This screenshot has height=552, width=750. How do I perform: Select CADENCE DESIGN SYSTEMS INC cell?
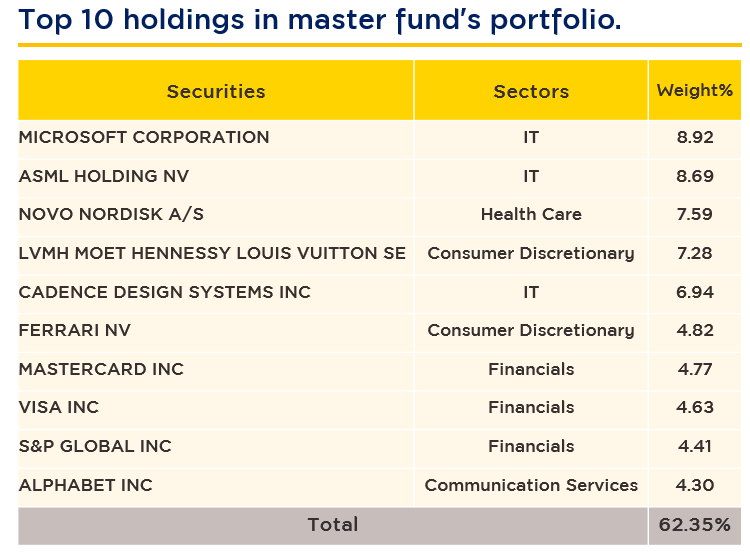pos(165,292)
